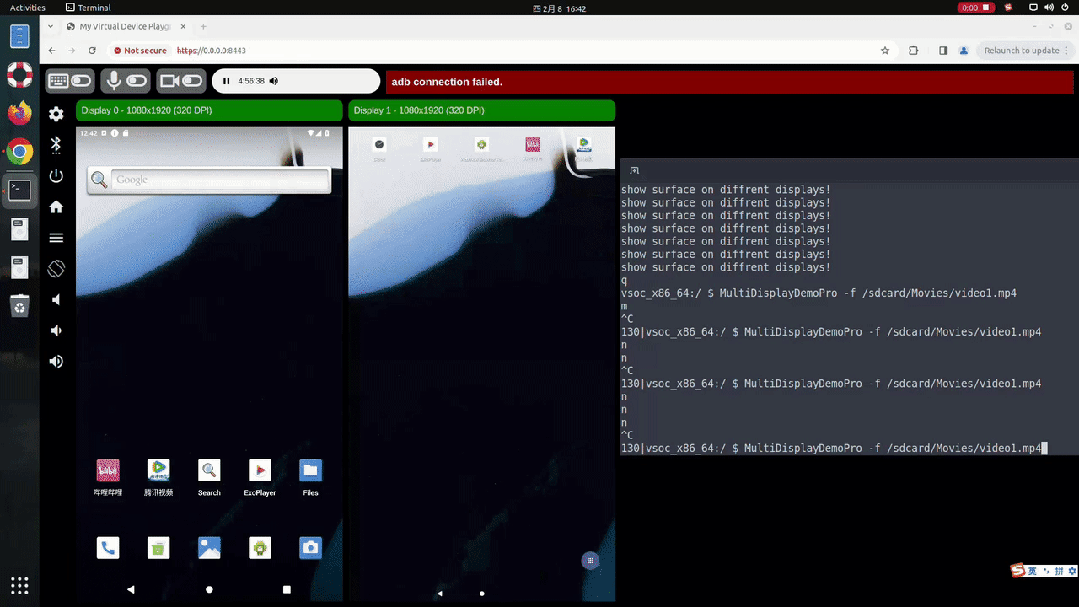Open the device settings gear icon
Viewport: 1079px width, 607px height.
(56, 114)
